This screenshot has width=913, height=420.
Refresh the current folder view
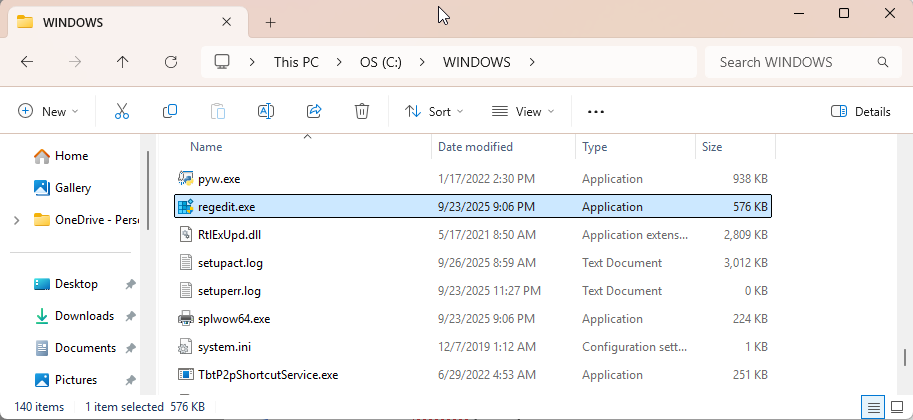tap(171, 62)
